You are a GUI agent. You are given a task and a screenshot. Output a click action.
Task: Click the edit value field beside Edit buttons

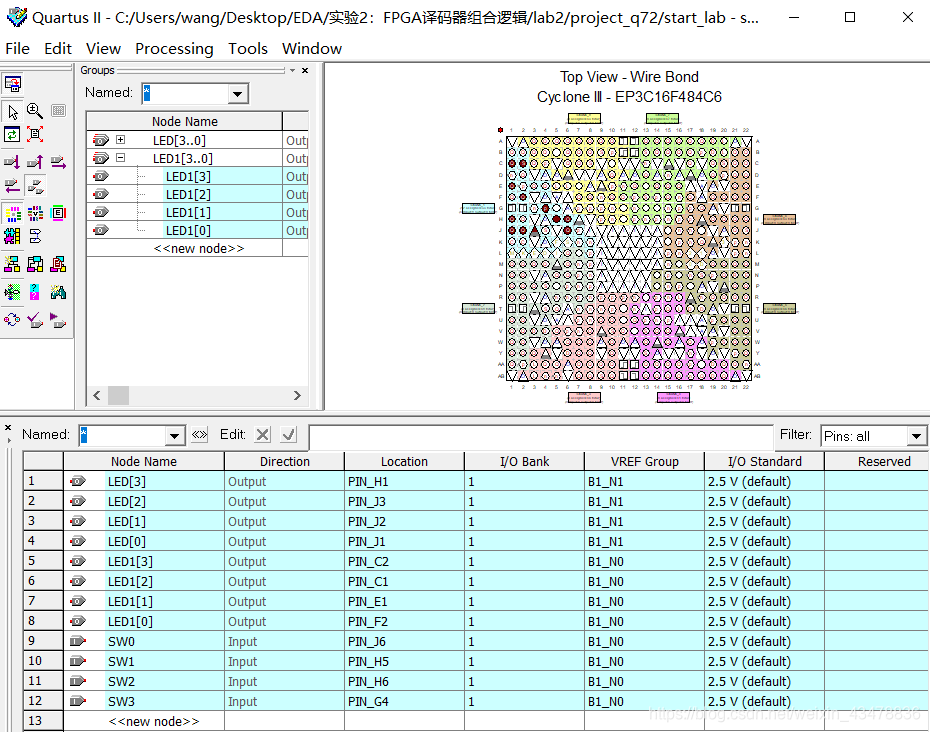tap(541, 437)
